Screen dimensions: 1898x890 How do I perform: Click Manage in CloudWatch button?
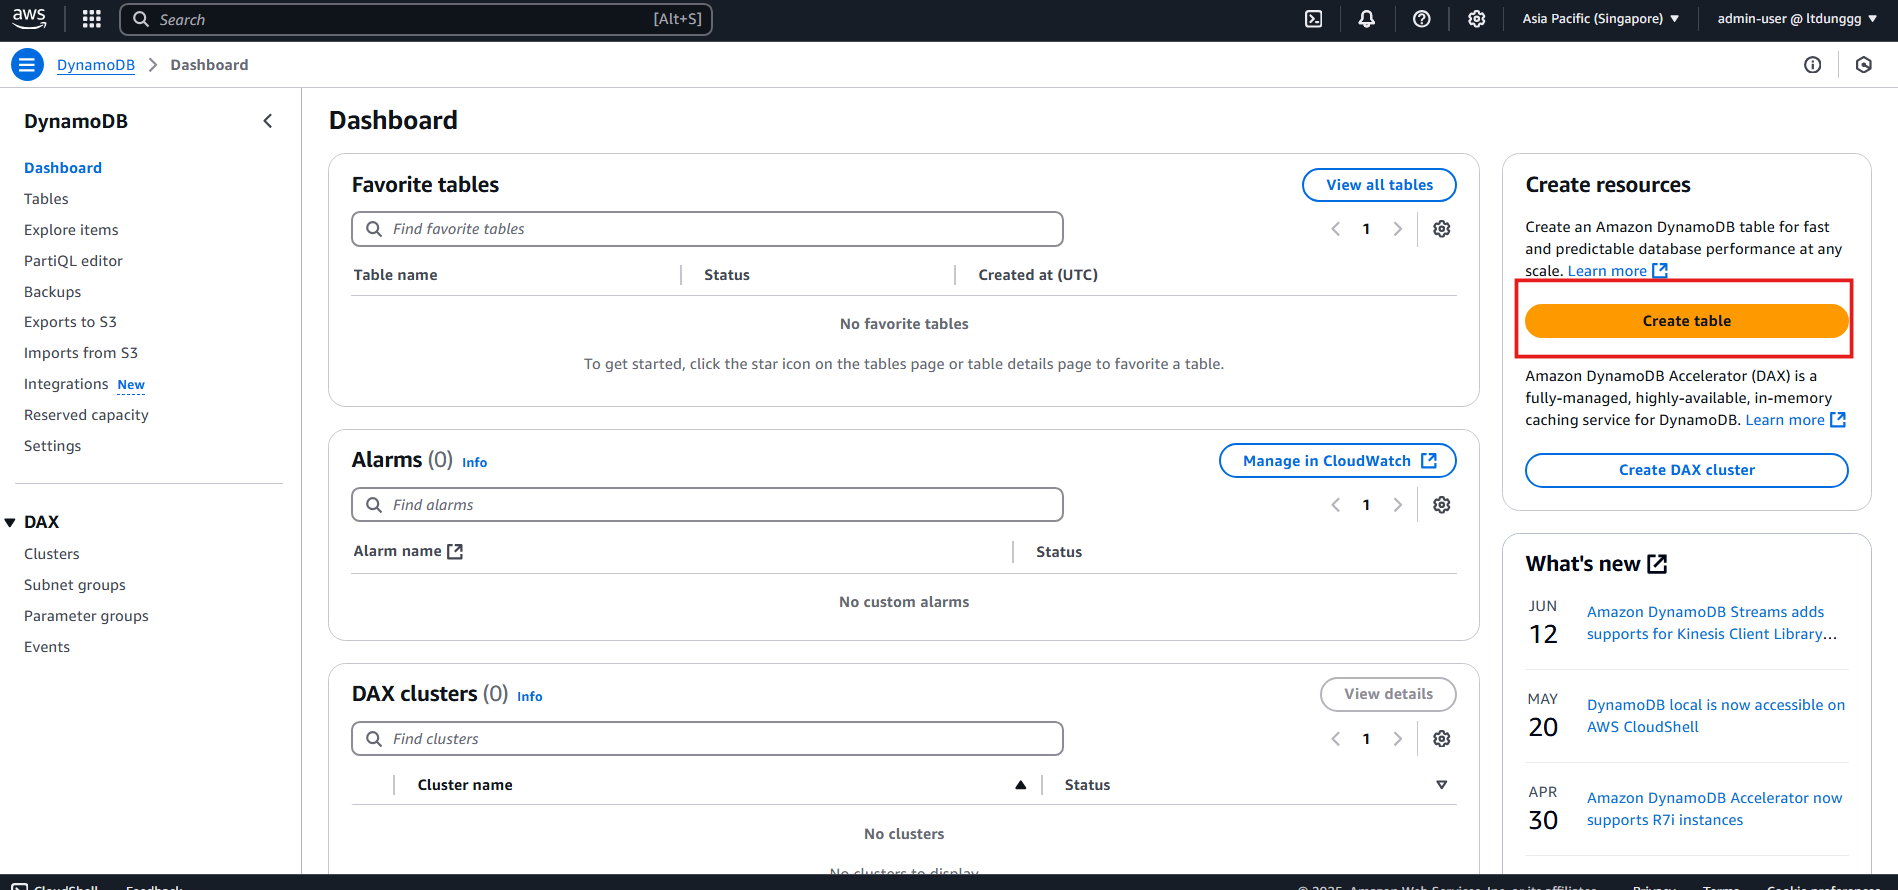coord(1337,461)
